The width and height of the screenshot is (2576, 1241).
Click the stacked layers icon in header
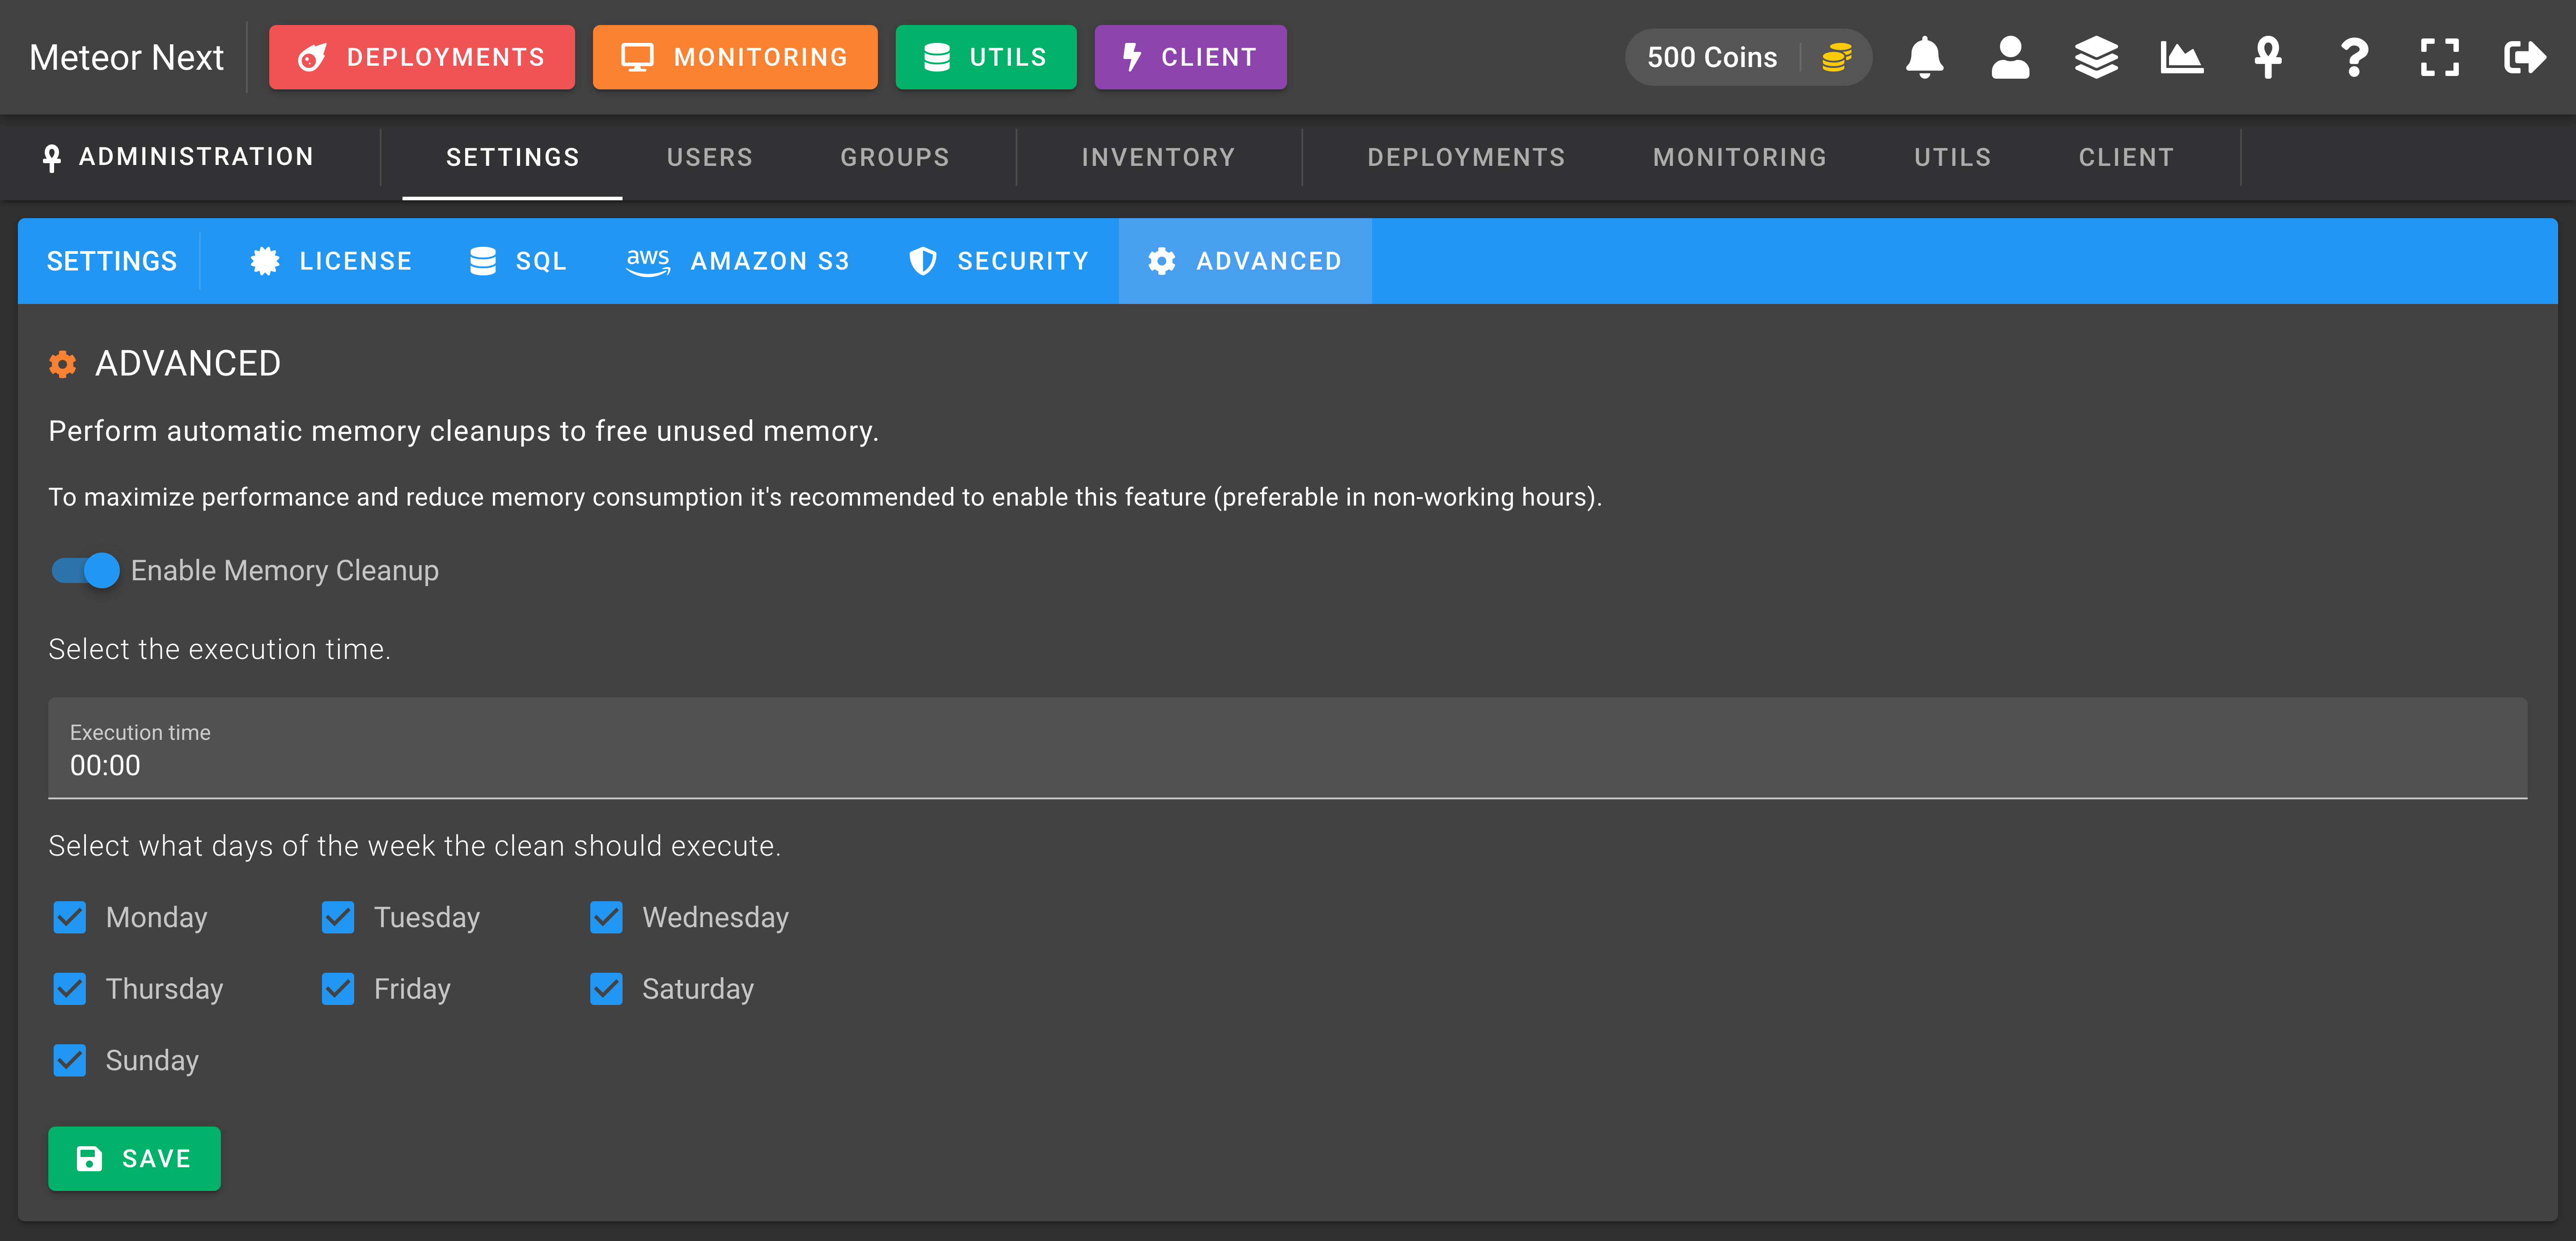point(2096,57)
